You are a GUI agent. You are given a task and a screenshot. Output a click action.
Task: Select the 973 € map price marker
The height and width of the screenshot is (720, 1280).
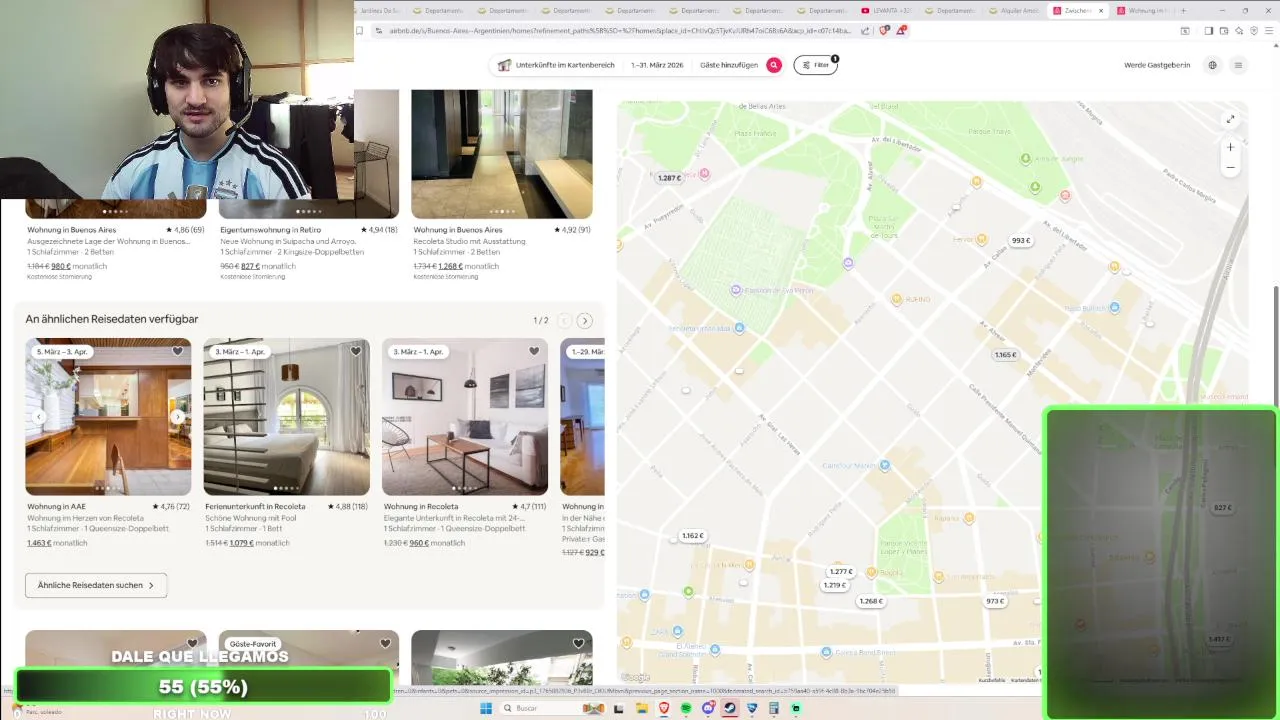point(995,601)
